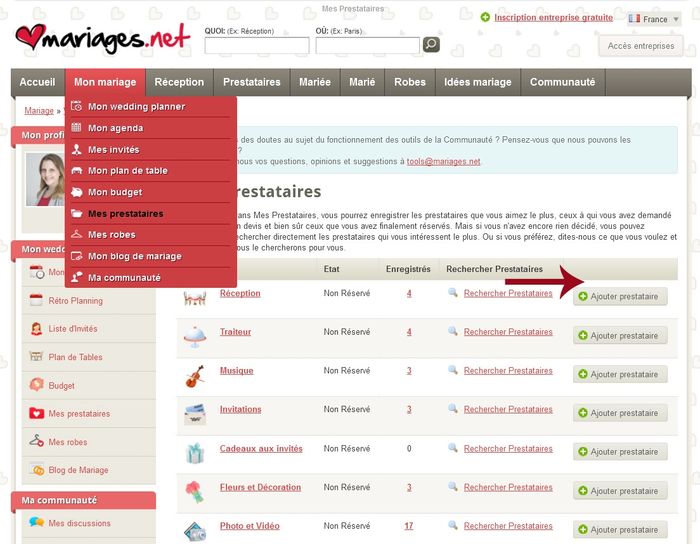Open the Prestataires navigation tab
The height and width of the screenshot is (544, 700).
point(252,82)
